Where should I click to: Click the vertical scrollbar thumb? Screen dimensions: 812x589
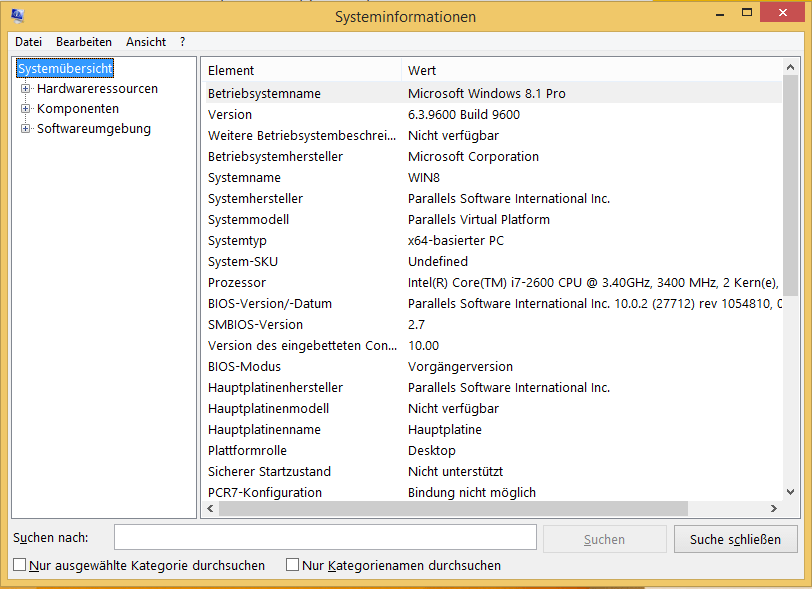[x=790, y=185]
